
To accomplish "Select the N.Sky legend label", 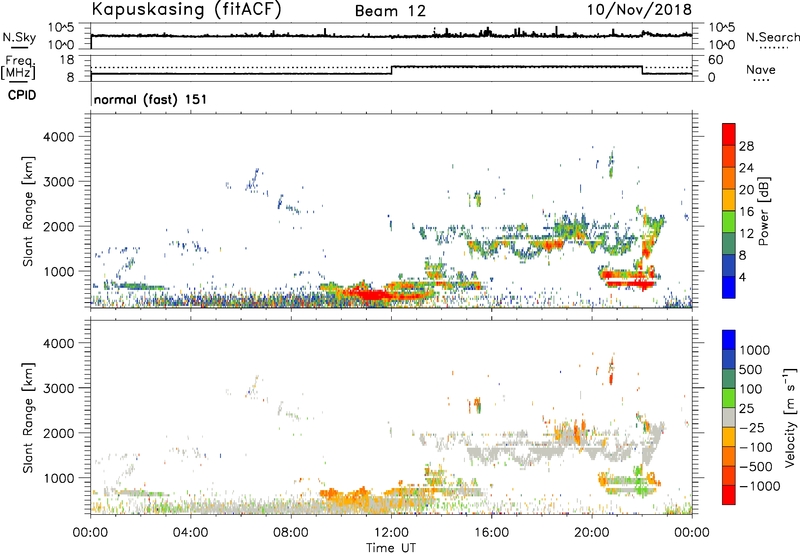I will 19,37.
